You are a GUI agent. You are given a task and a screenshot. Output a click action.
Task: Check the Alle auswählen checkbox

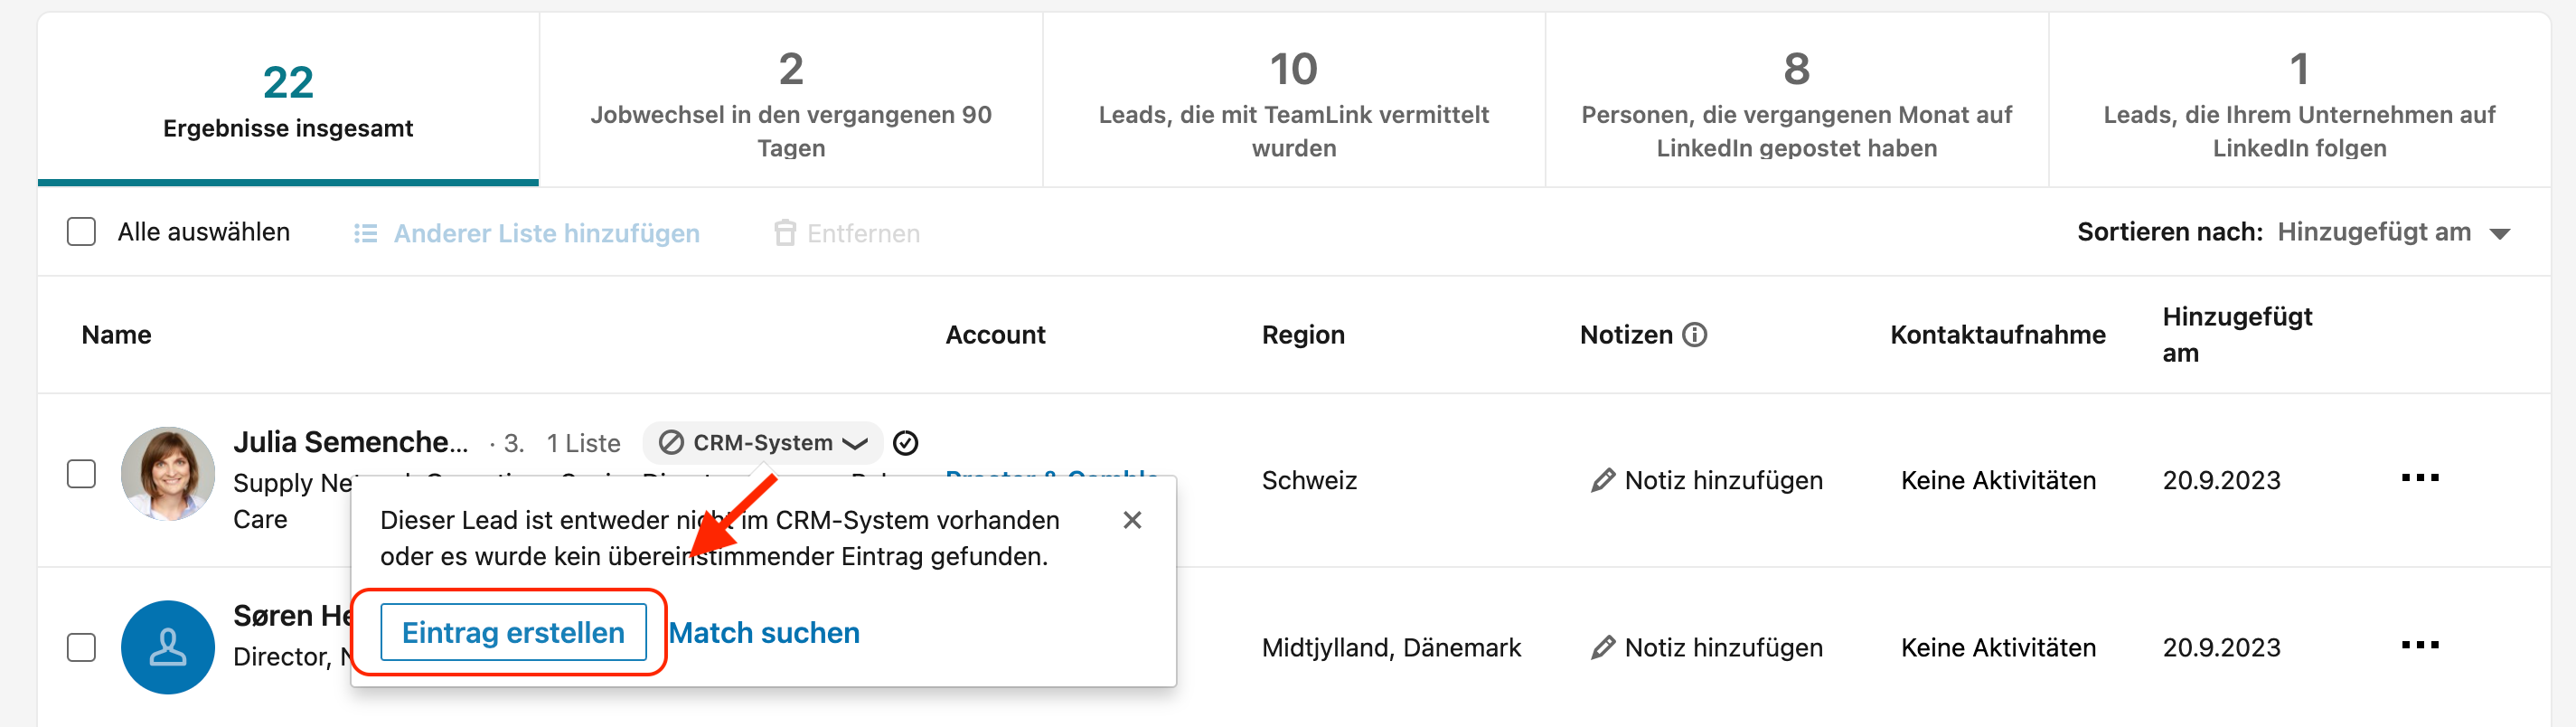point(81,232)
